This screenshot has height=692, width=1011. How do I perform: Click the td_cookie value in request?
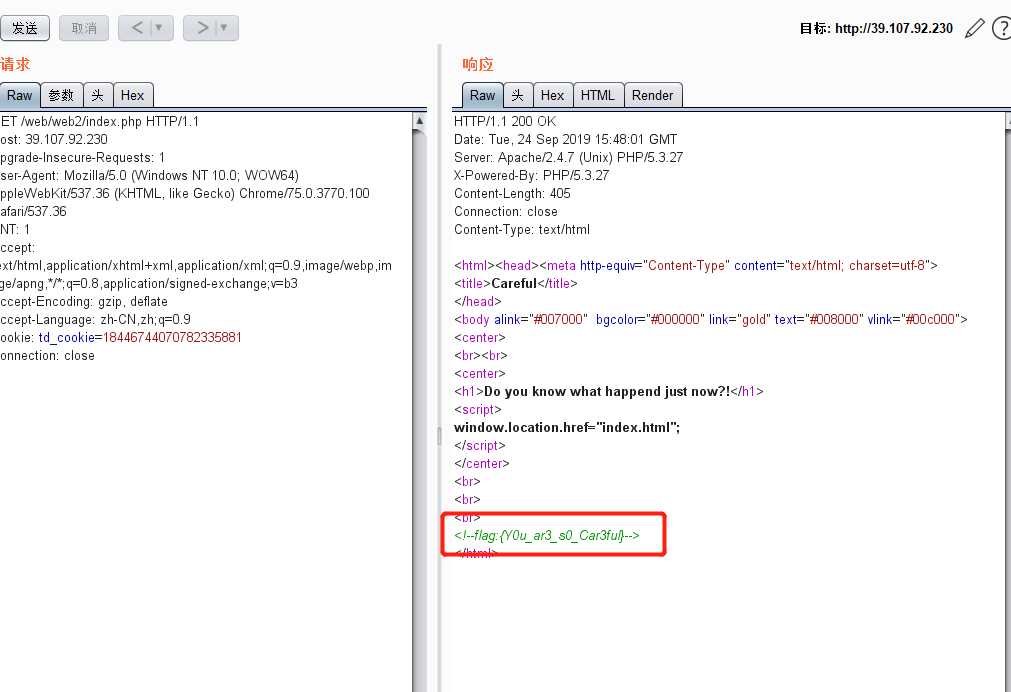(x=172, y=337)
